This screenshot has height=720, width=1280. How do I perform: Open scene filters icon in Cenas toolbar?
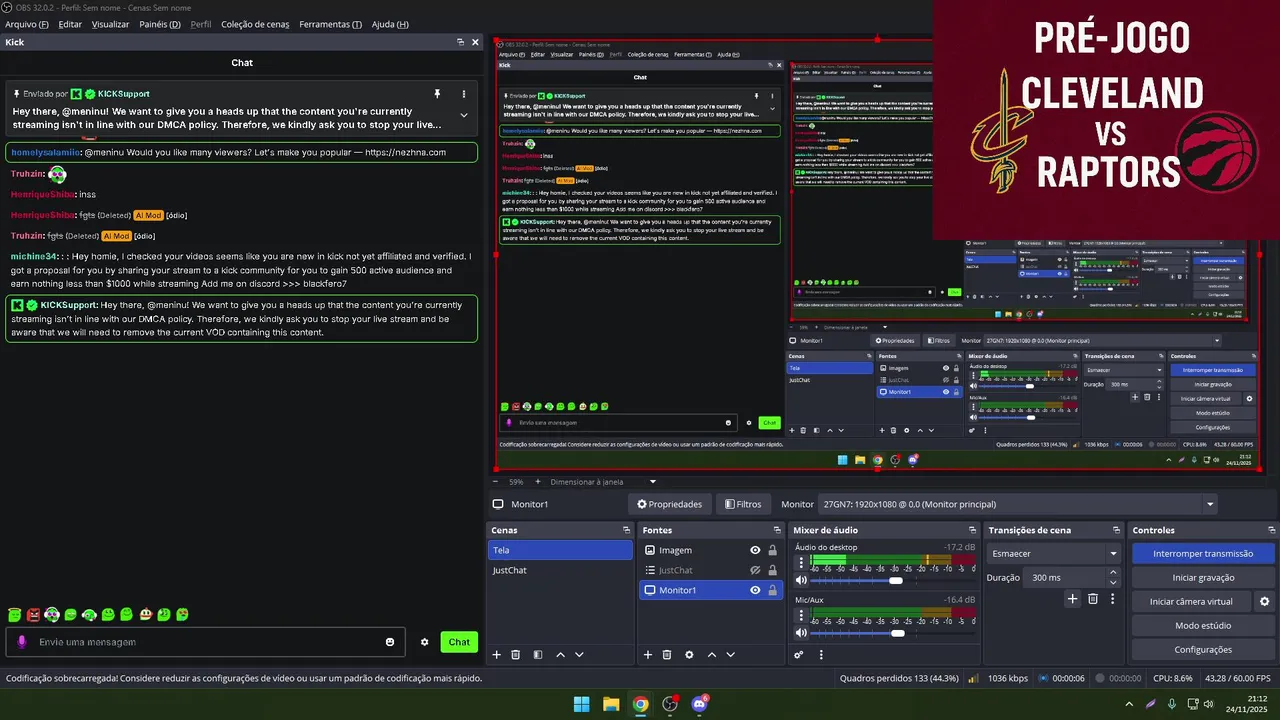point(538,655)
